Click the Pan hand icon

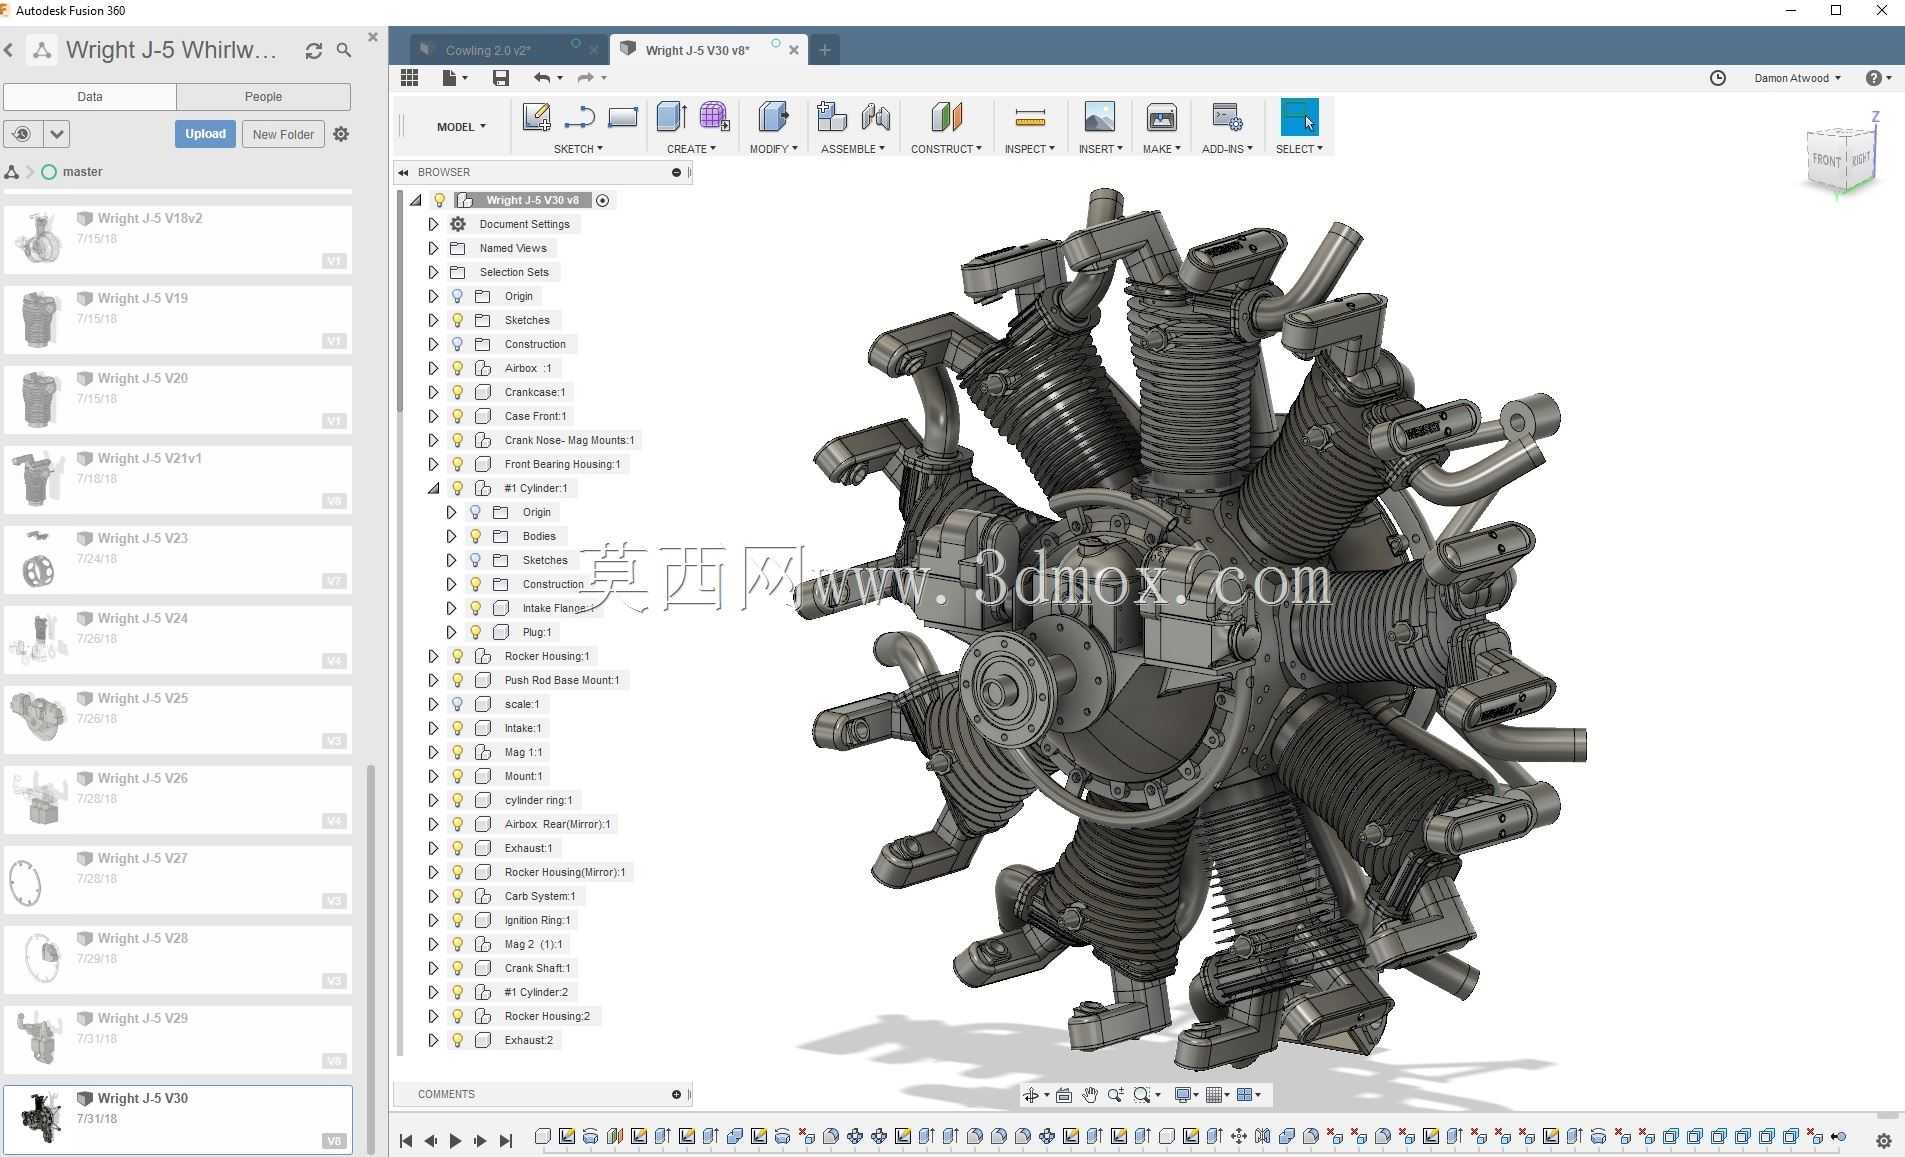coord(1090,1095)
